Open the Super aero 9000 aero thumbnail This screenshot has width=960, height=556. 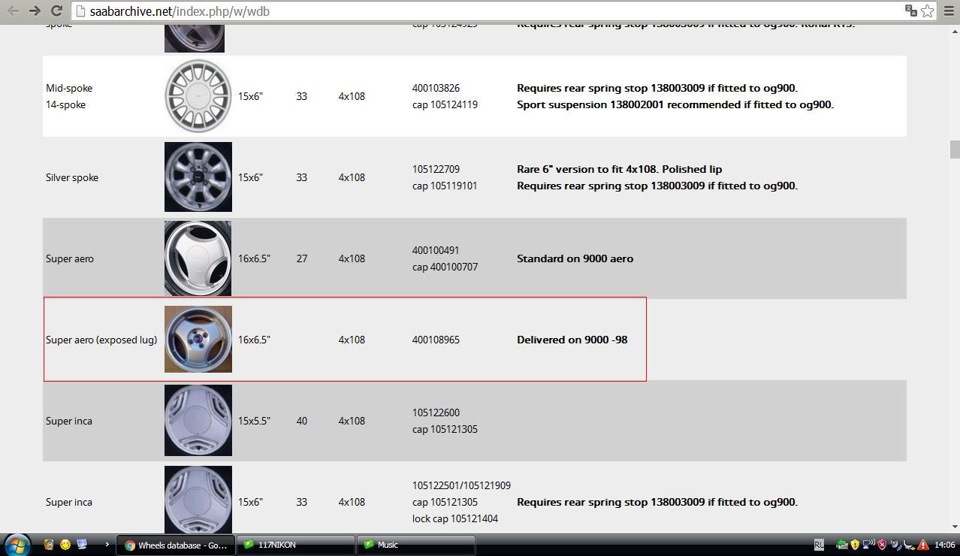coord(198,258)
